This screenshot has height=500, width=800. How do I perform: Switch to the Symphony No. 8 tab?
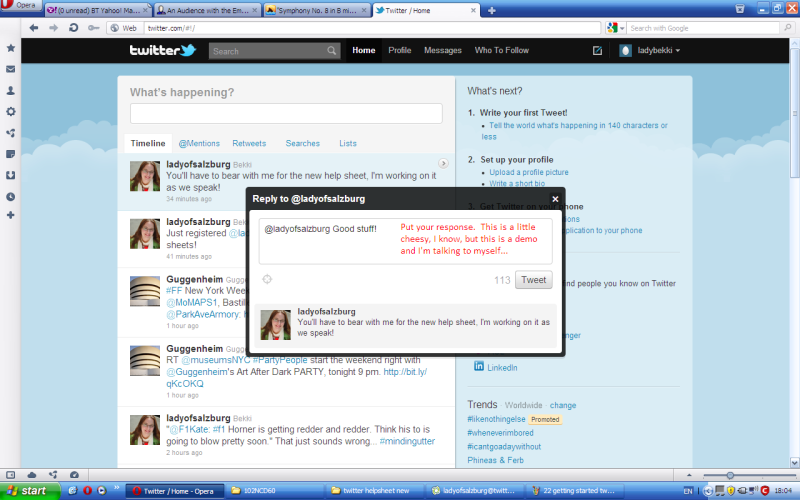pos(317,10)
